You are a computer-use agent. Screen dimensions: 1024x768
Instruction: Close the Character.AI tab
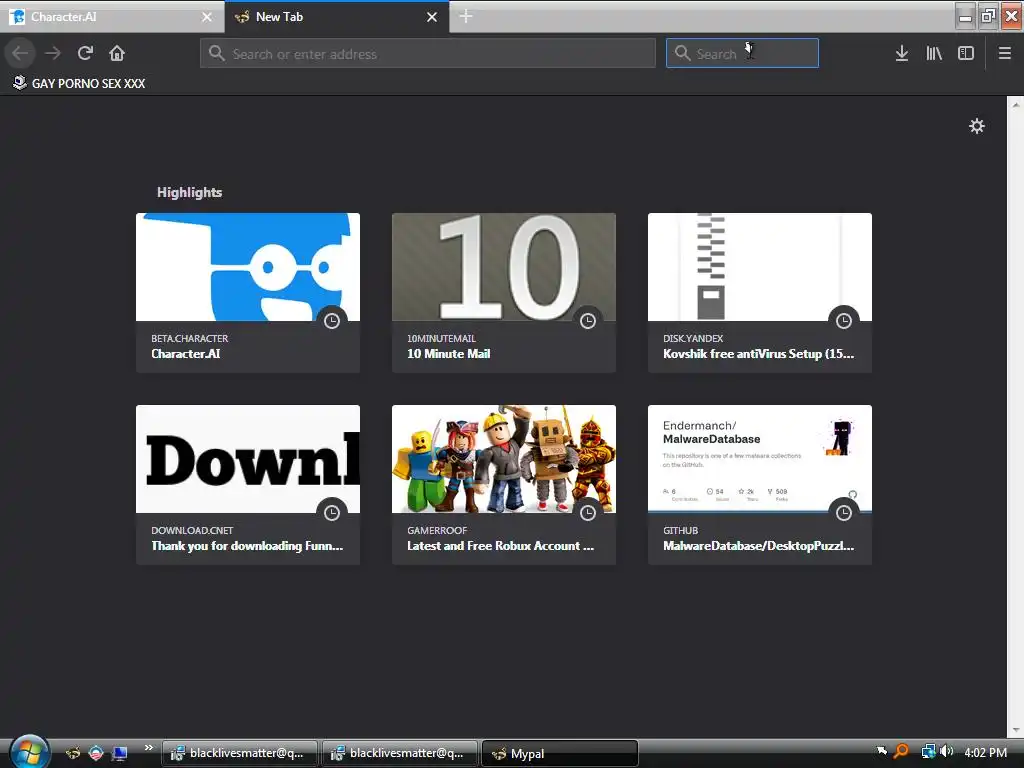(207, 17)
